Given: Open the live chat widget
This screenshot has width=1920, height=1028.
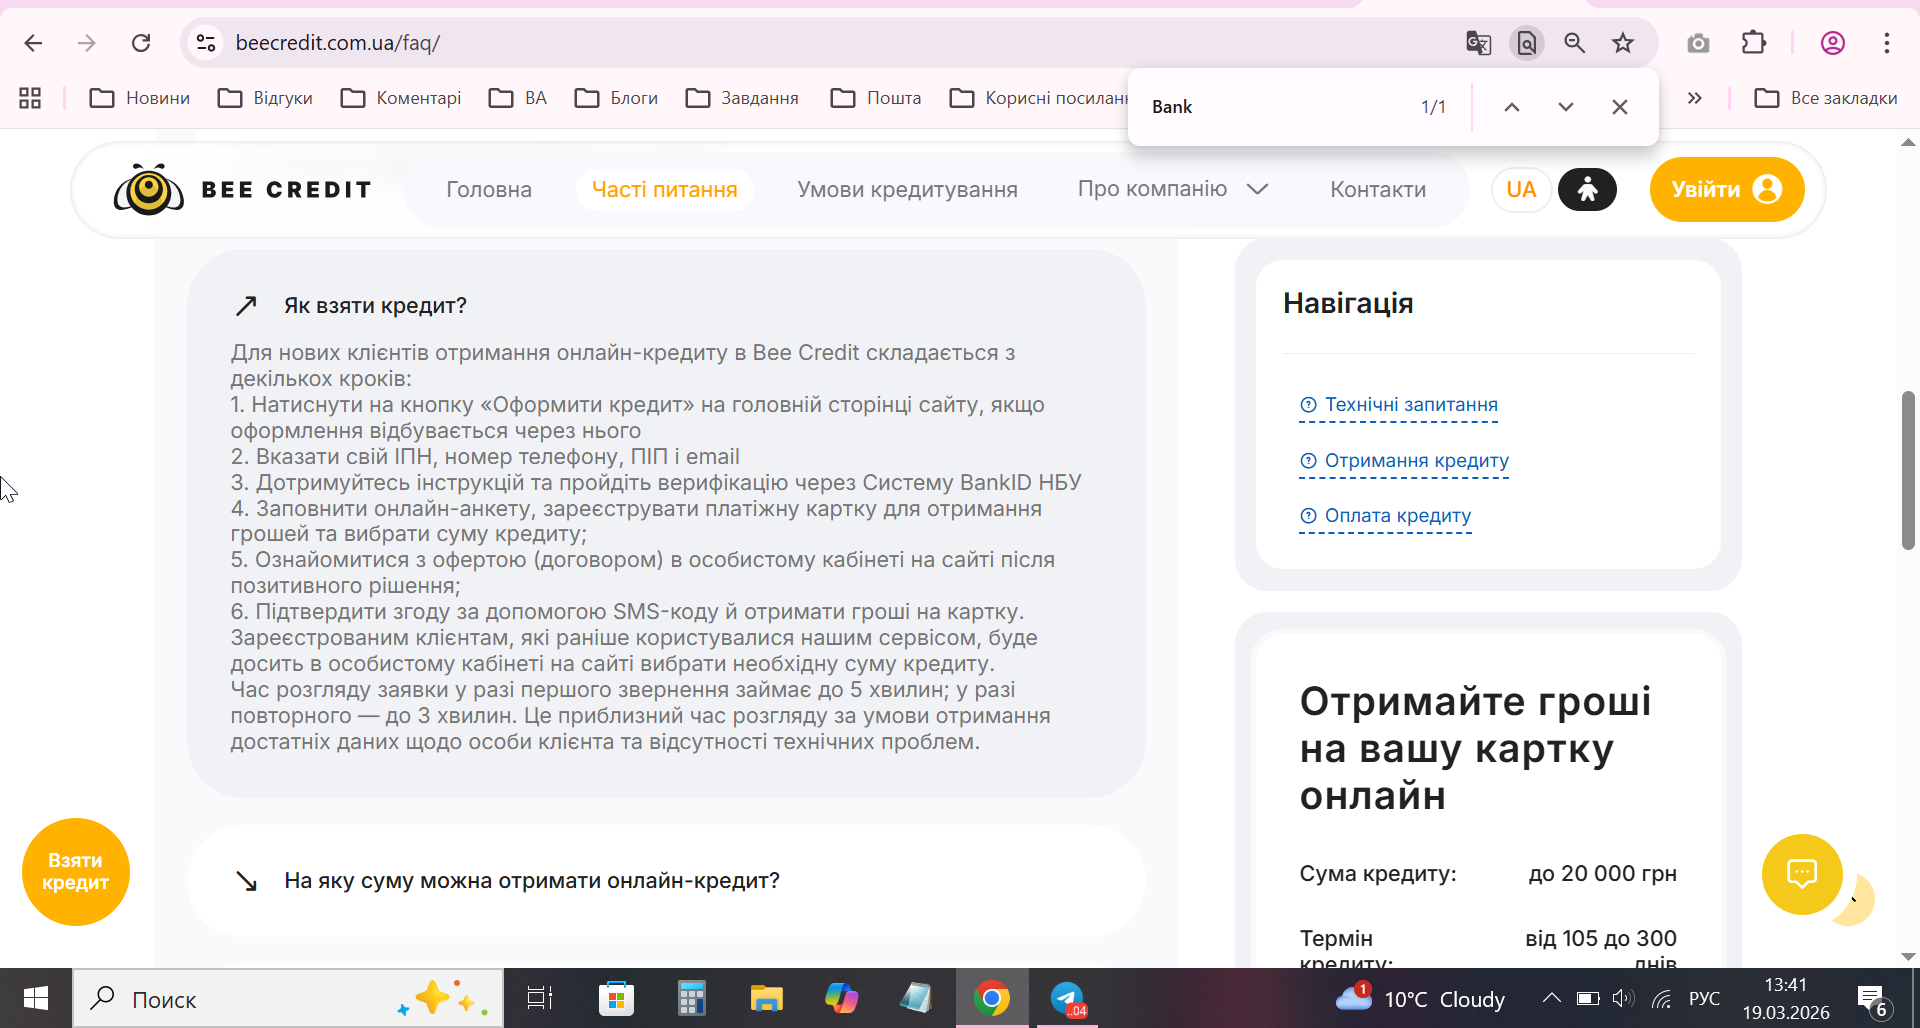Looking at the screenshot, I should 1802,874.
